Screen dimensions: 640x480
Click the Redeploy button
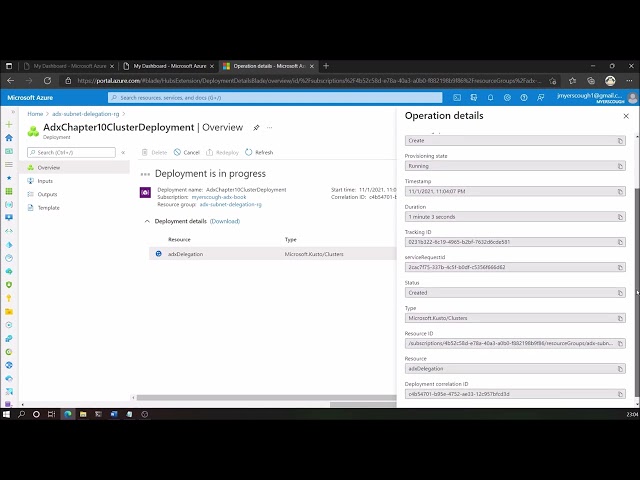click(x=222, y=152)
